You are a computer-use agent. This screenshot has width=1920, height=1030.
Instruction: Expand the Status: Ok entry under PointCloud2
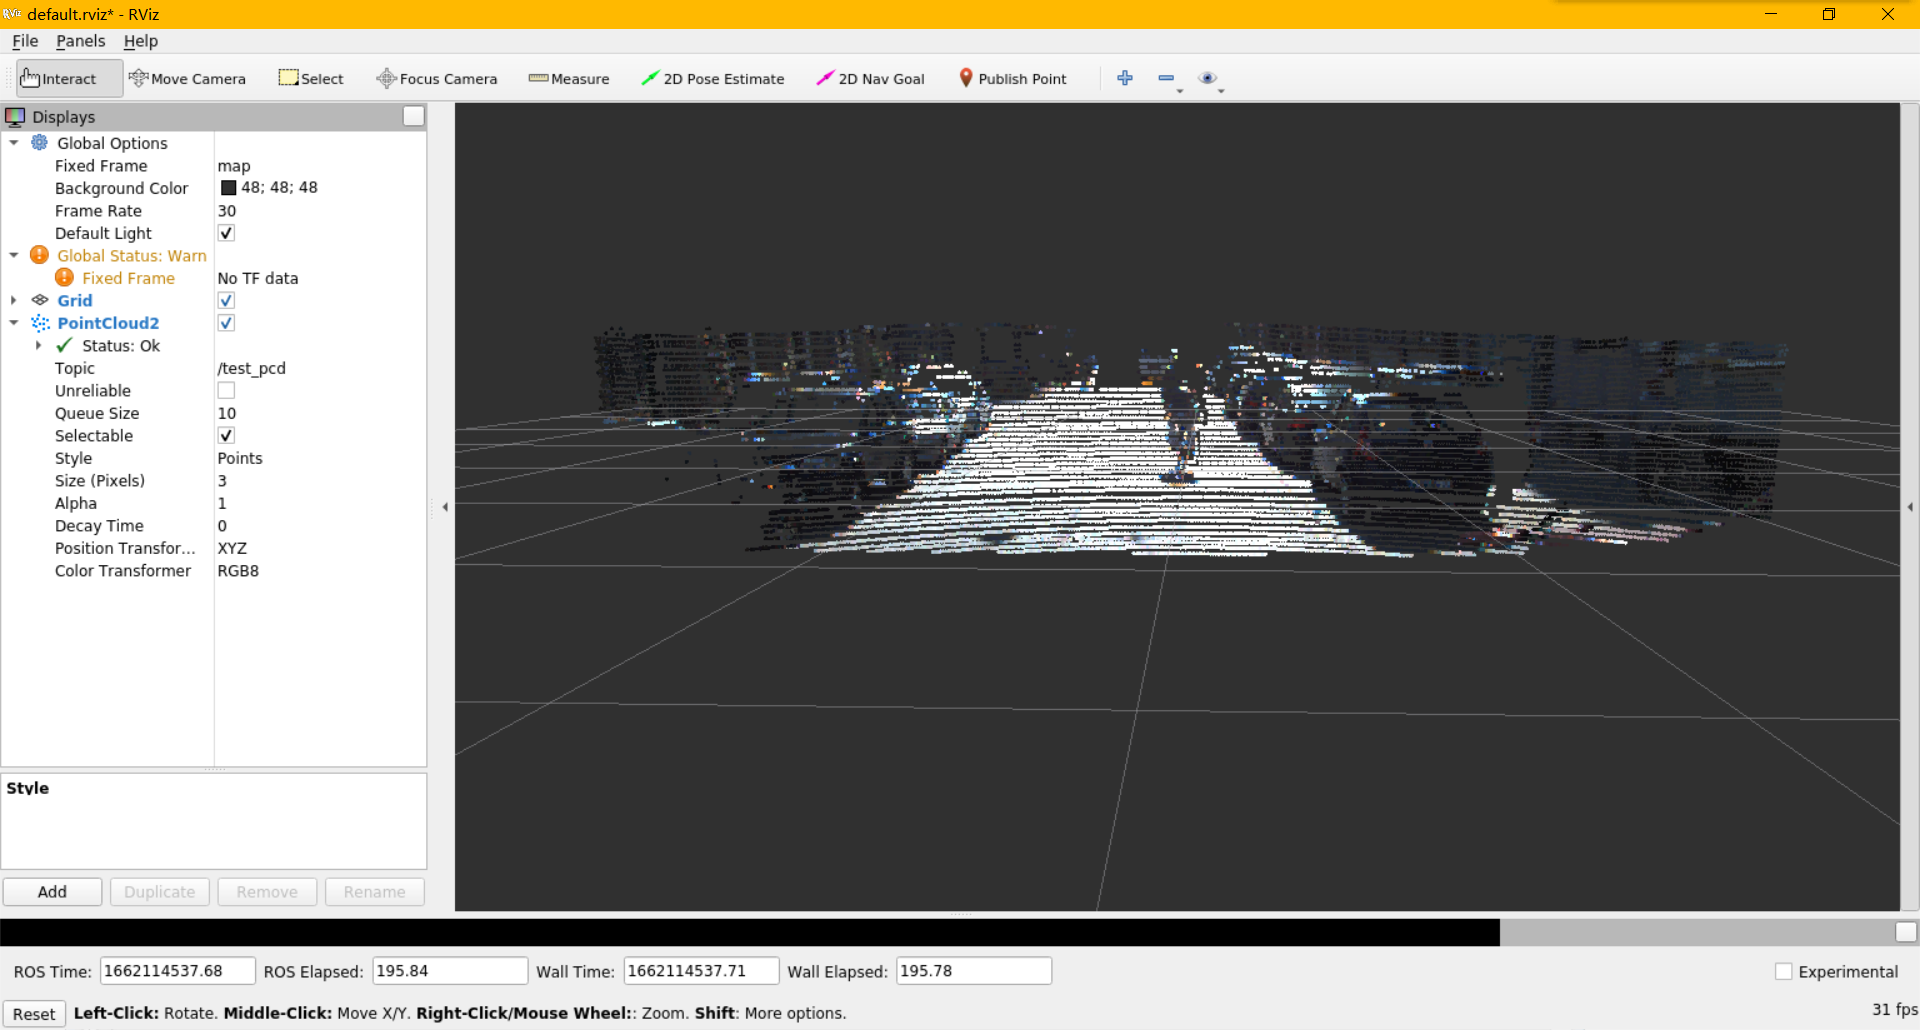[x=40, y=345]
